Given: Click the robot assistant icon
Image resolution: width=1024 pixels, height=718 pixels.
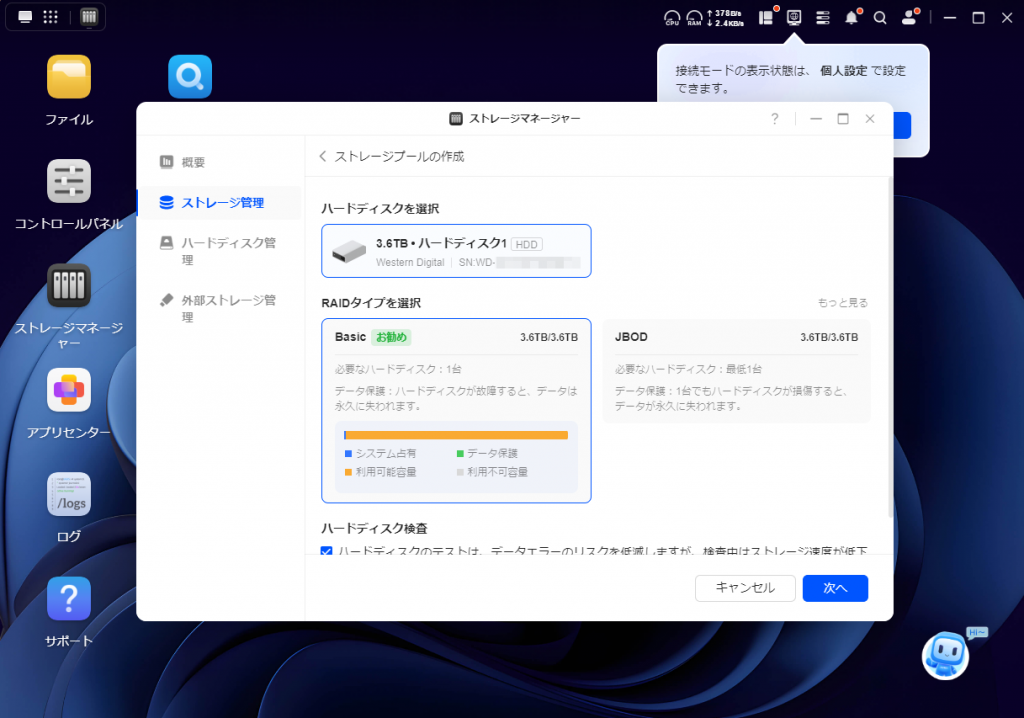Looking at the screenshot, I should (x=946, y=656).
